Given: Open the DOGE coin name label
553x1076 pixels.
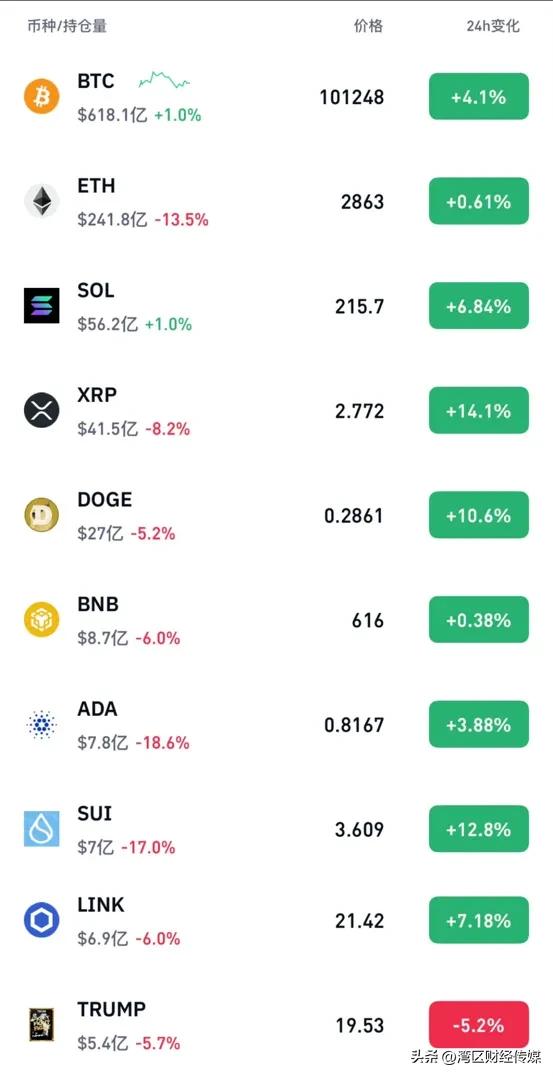Looking at the screenshot, I should (x=104, y=500).
